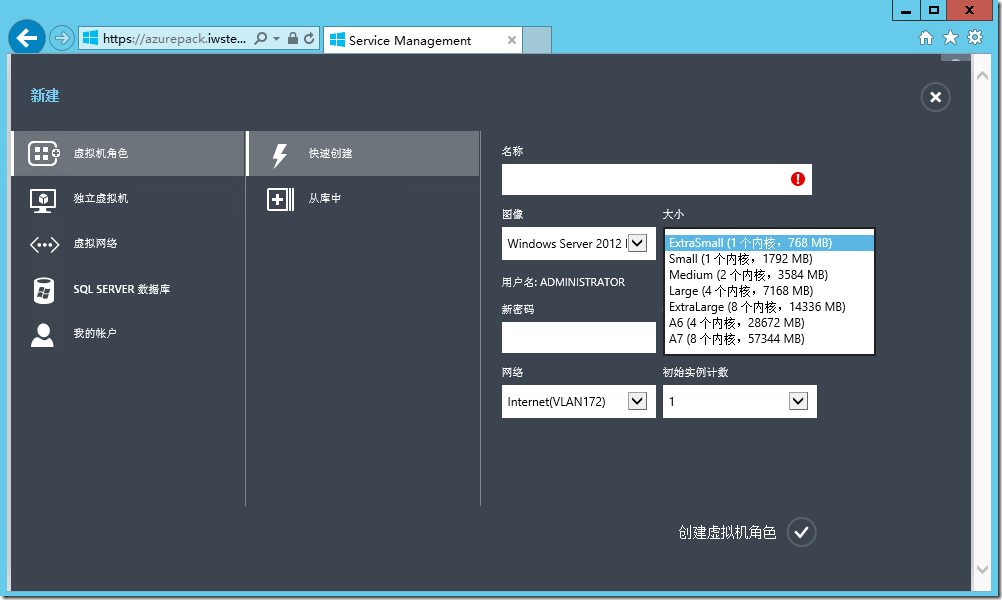Choose 我的帐户 menu label
Viewport: 1002px width, 600px height.
pos(95,333)
